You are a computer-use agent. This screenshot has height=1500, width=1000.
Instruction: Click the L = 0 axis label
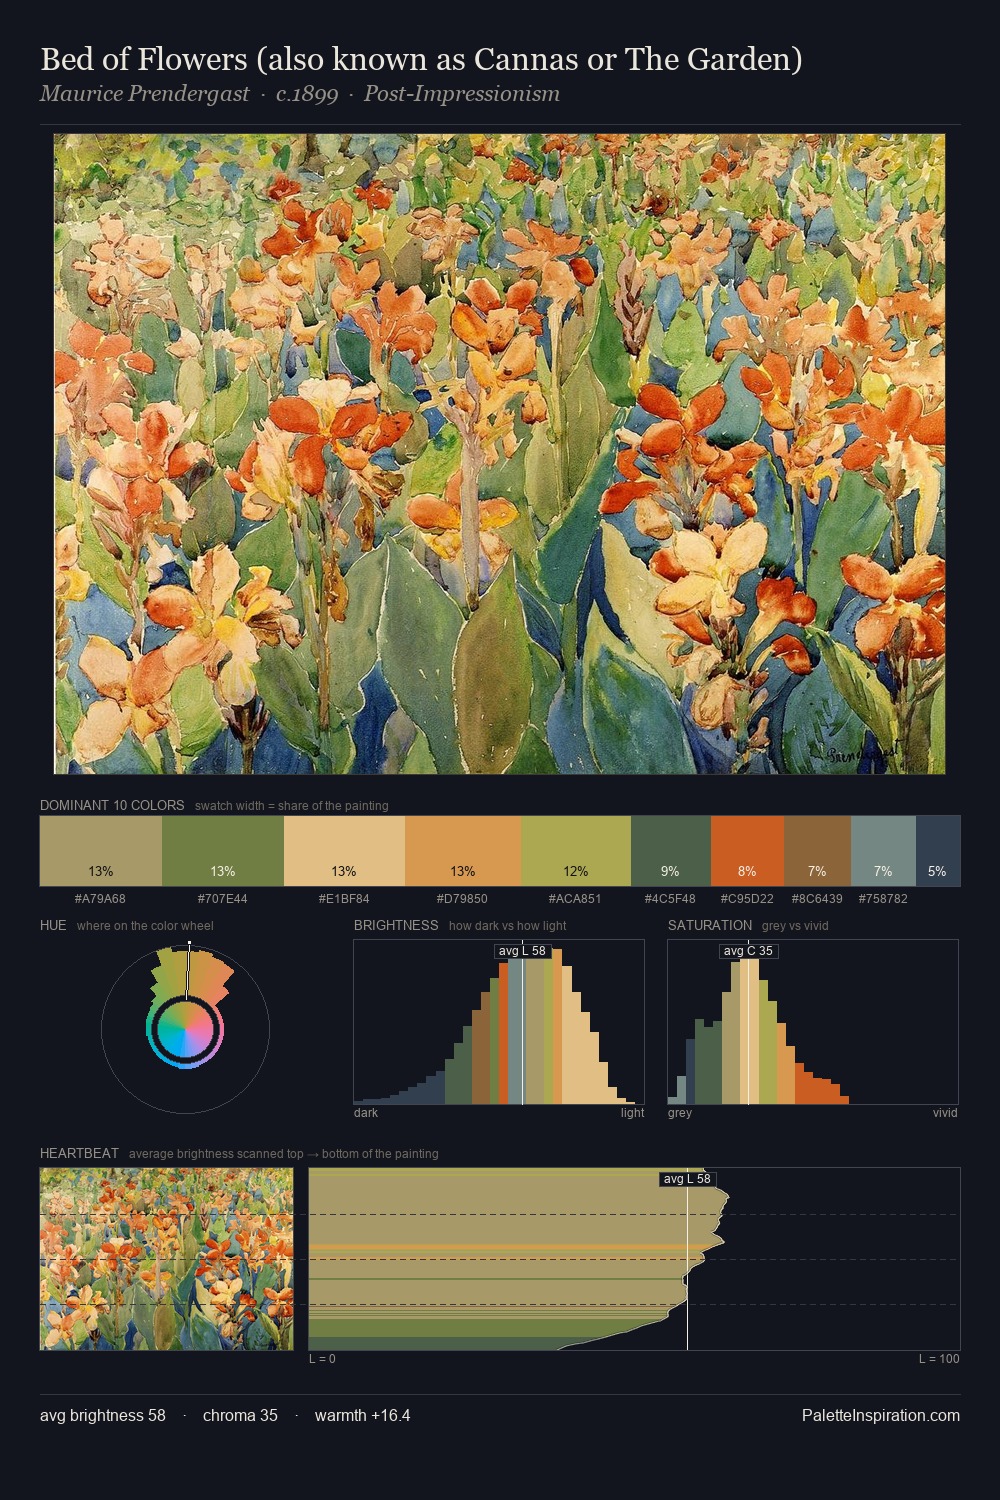322,1358
